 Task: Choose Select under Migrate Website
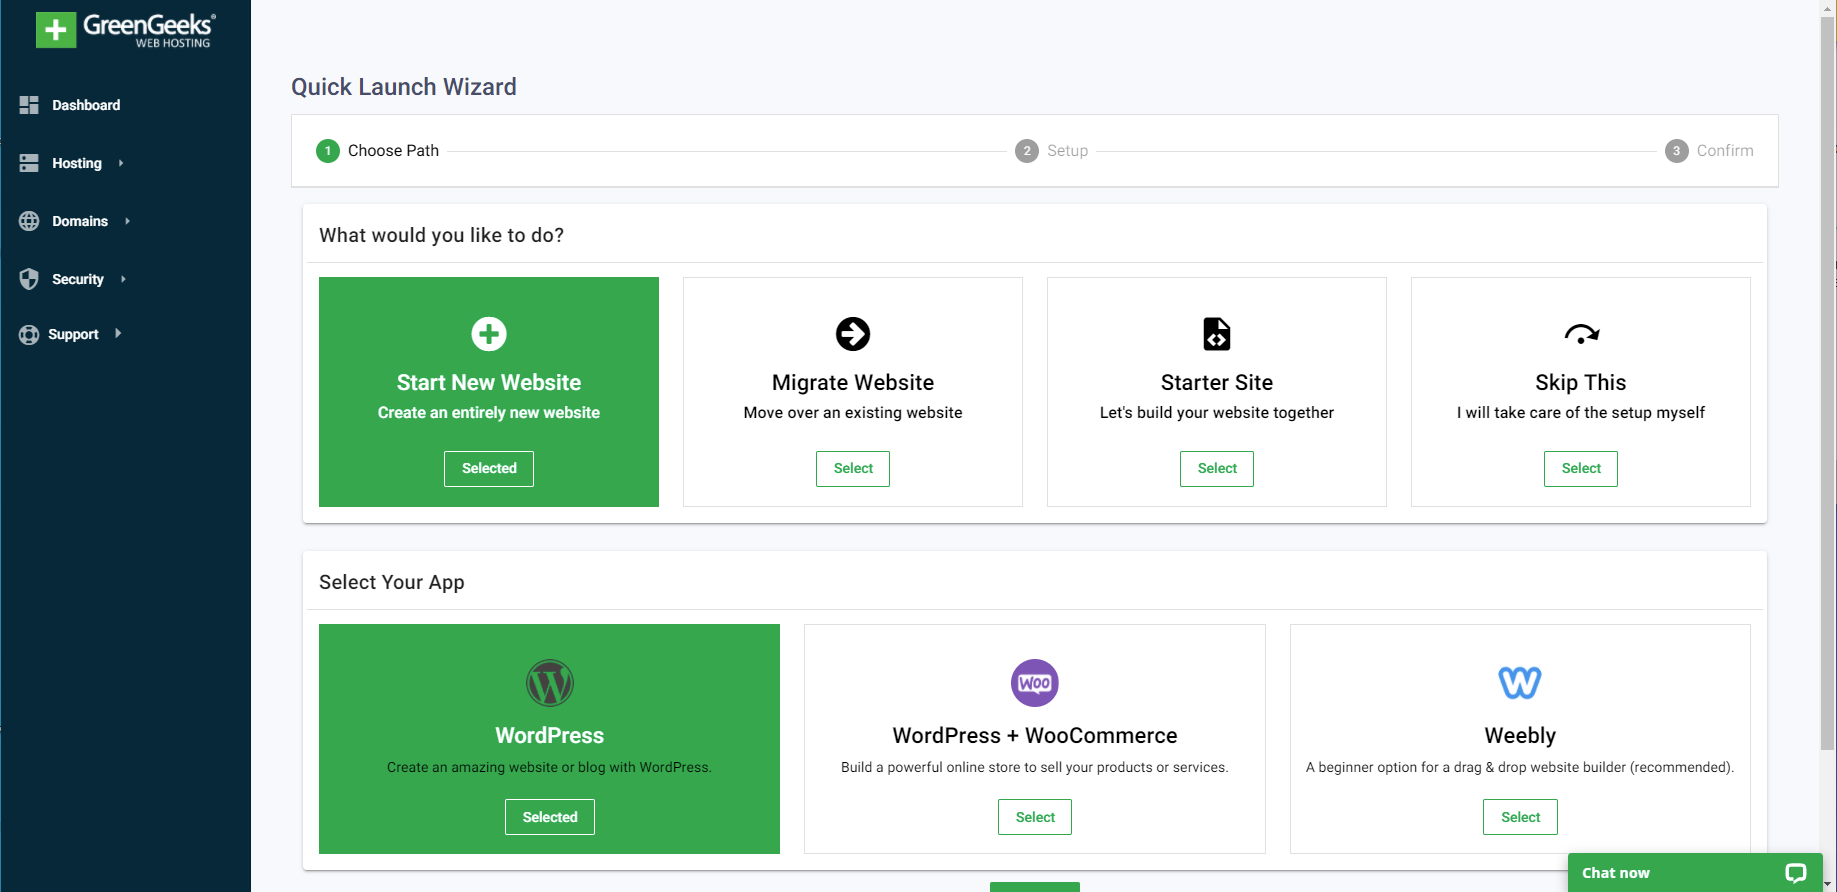853,468
